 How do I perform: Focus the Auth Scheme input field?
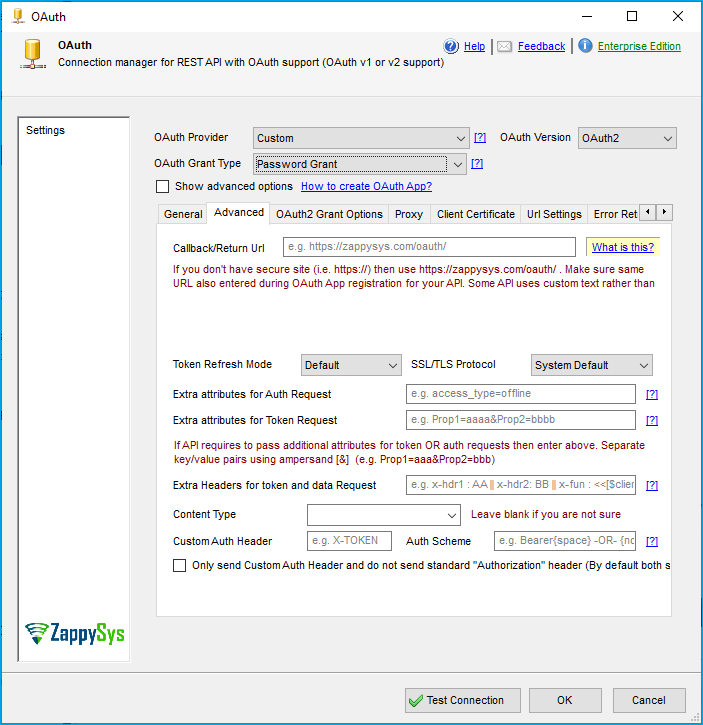[x=565, y=541]
